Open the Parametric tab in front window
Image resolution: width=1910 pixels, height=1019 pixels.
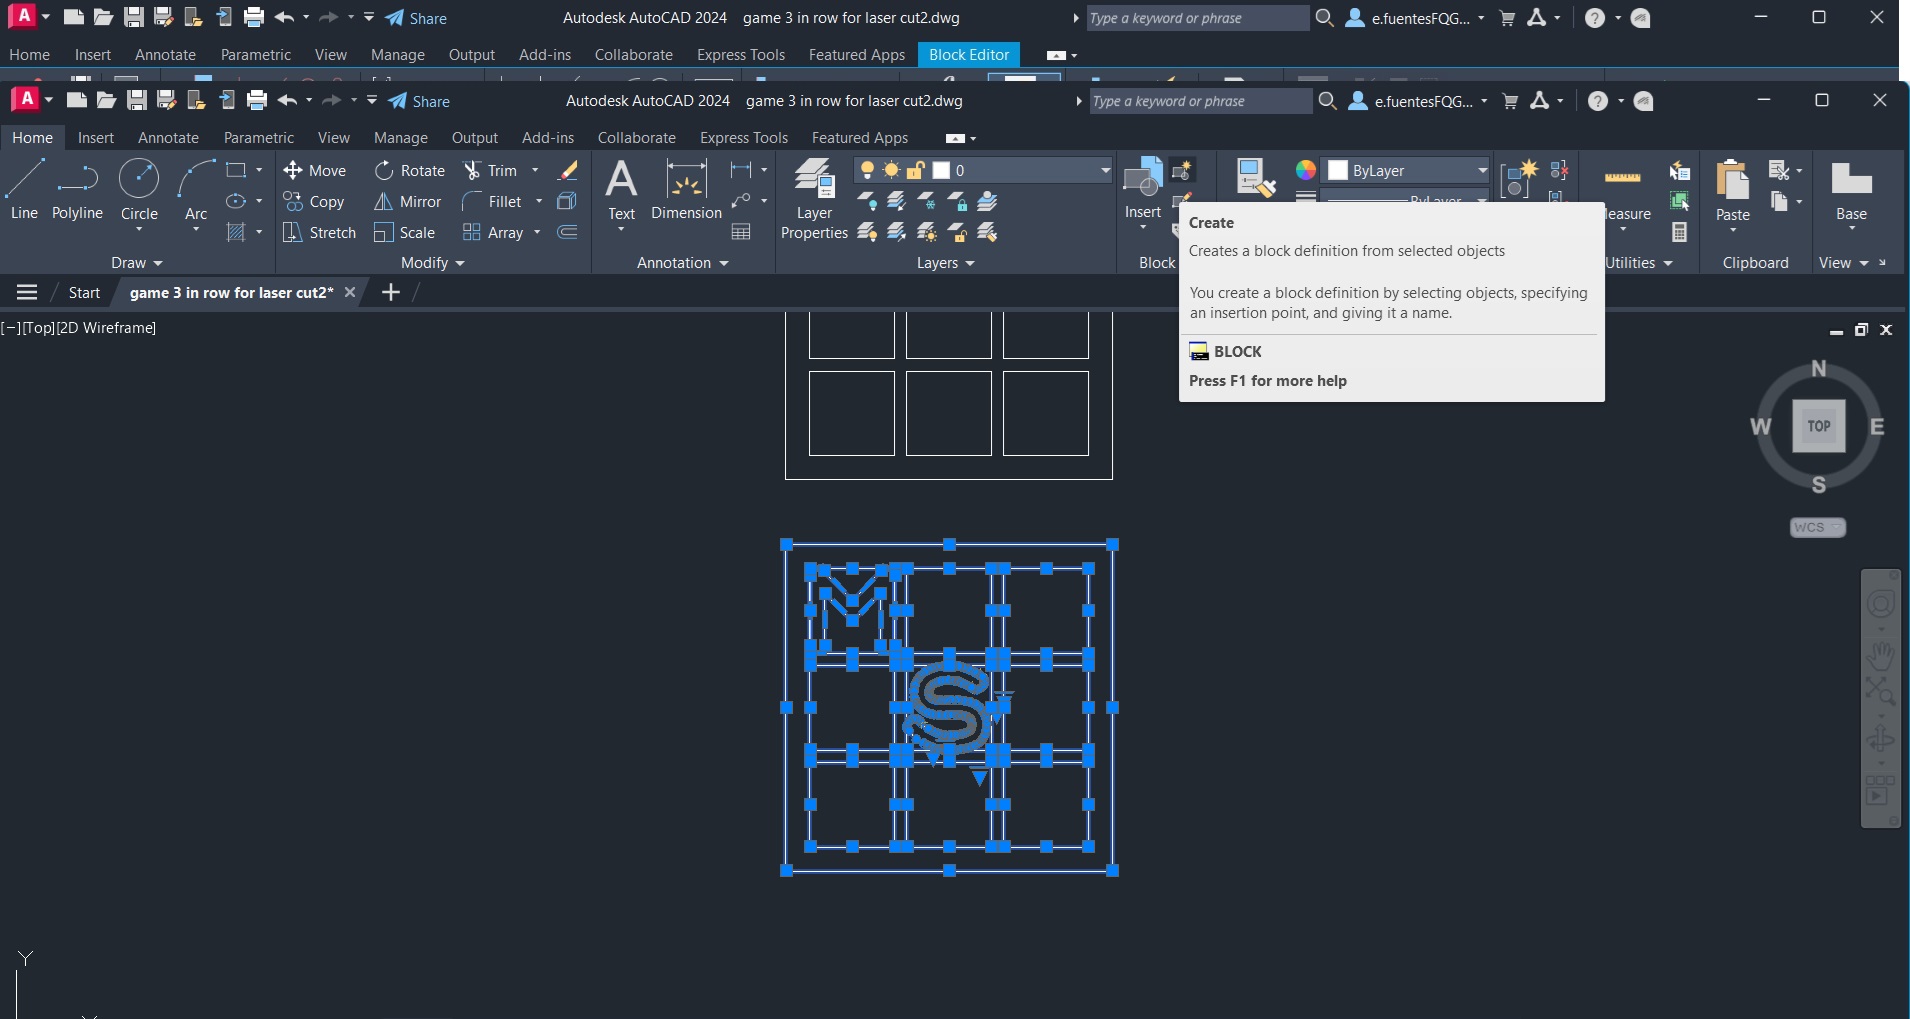(x=259, y=138)
